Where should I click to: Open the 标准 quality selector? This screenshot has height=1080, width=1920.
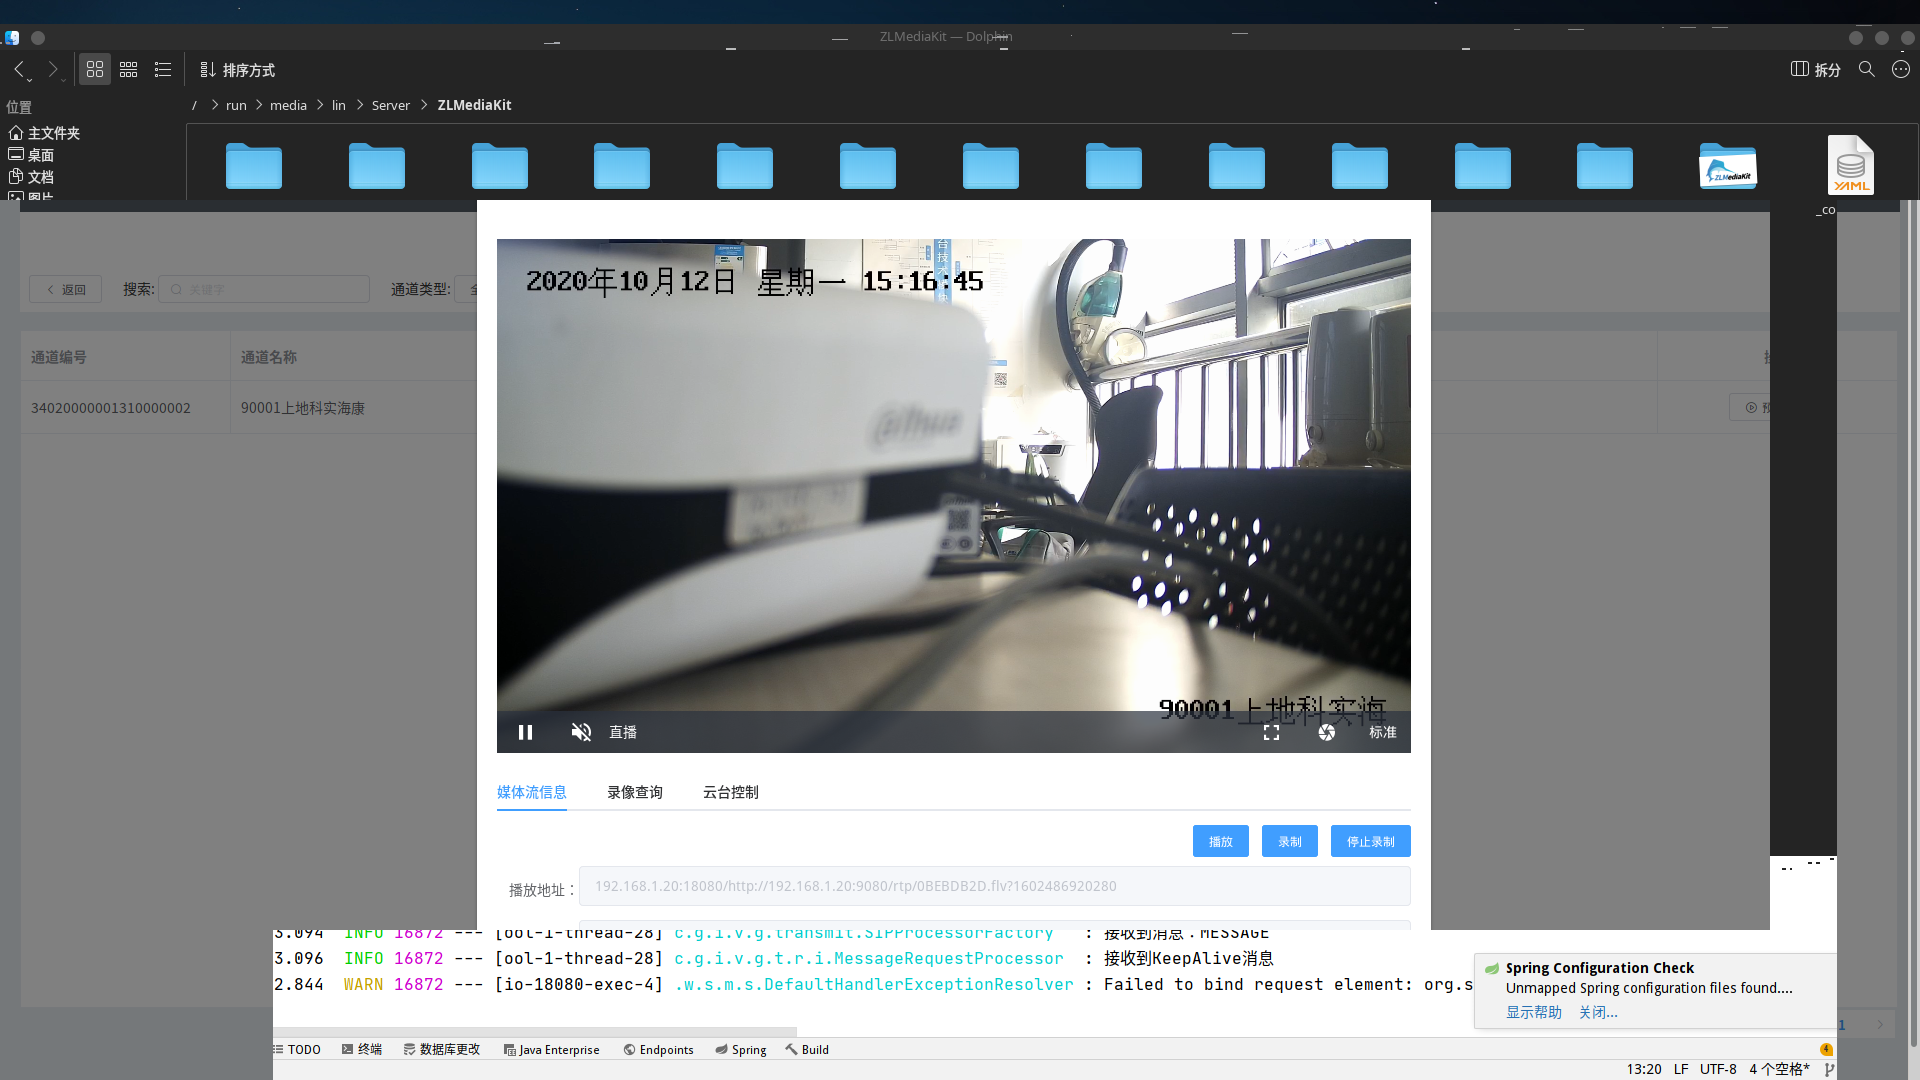[1382, 732]
